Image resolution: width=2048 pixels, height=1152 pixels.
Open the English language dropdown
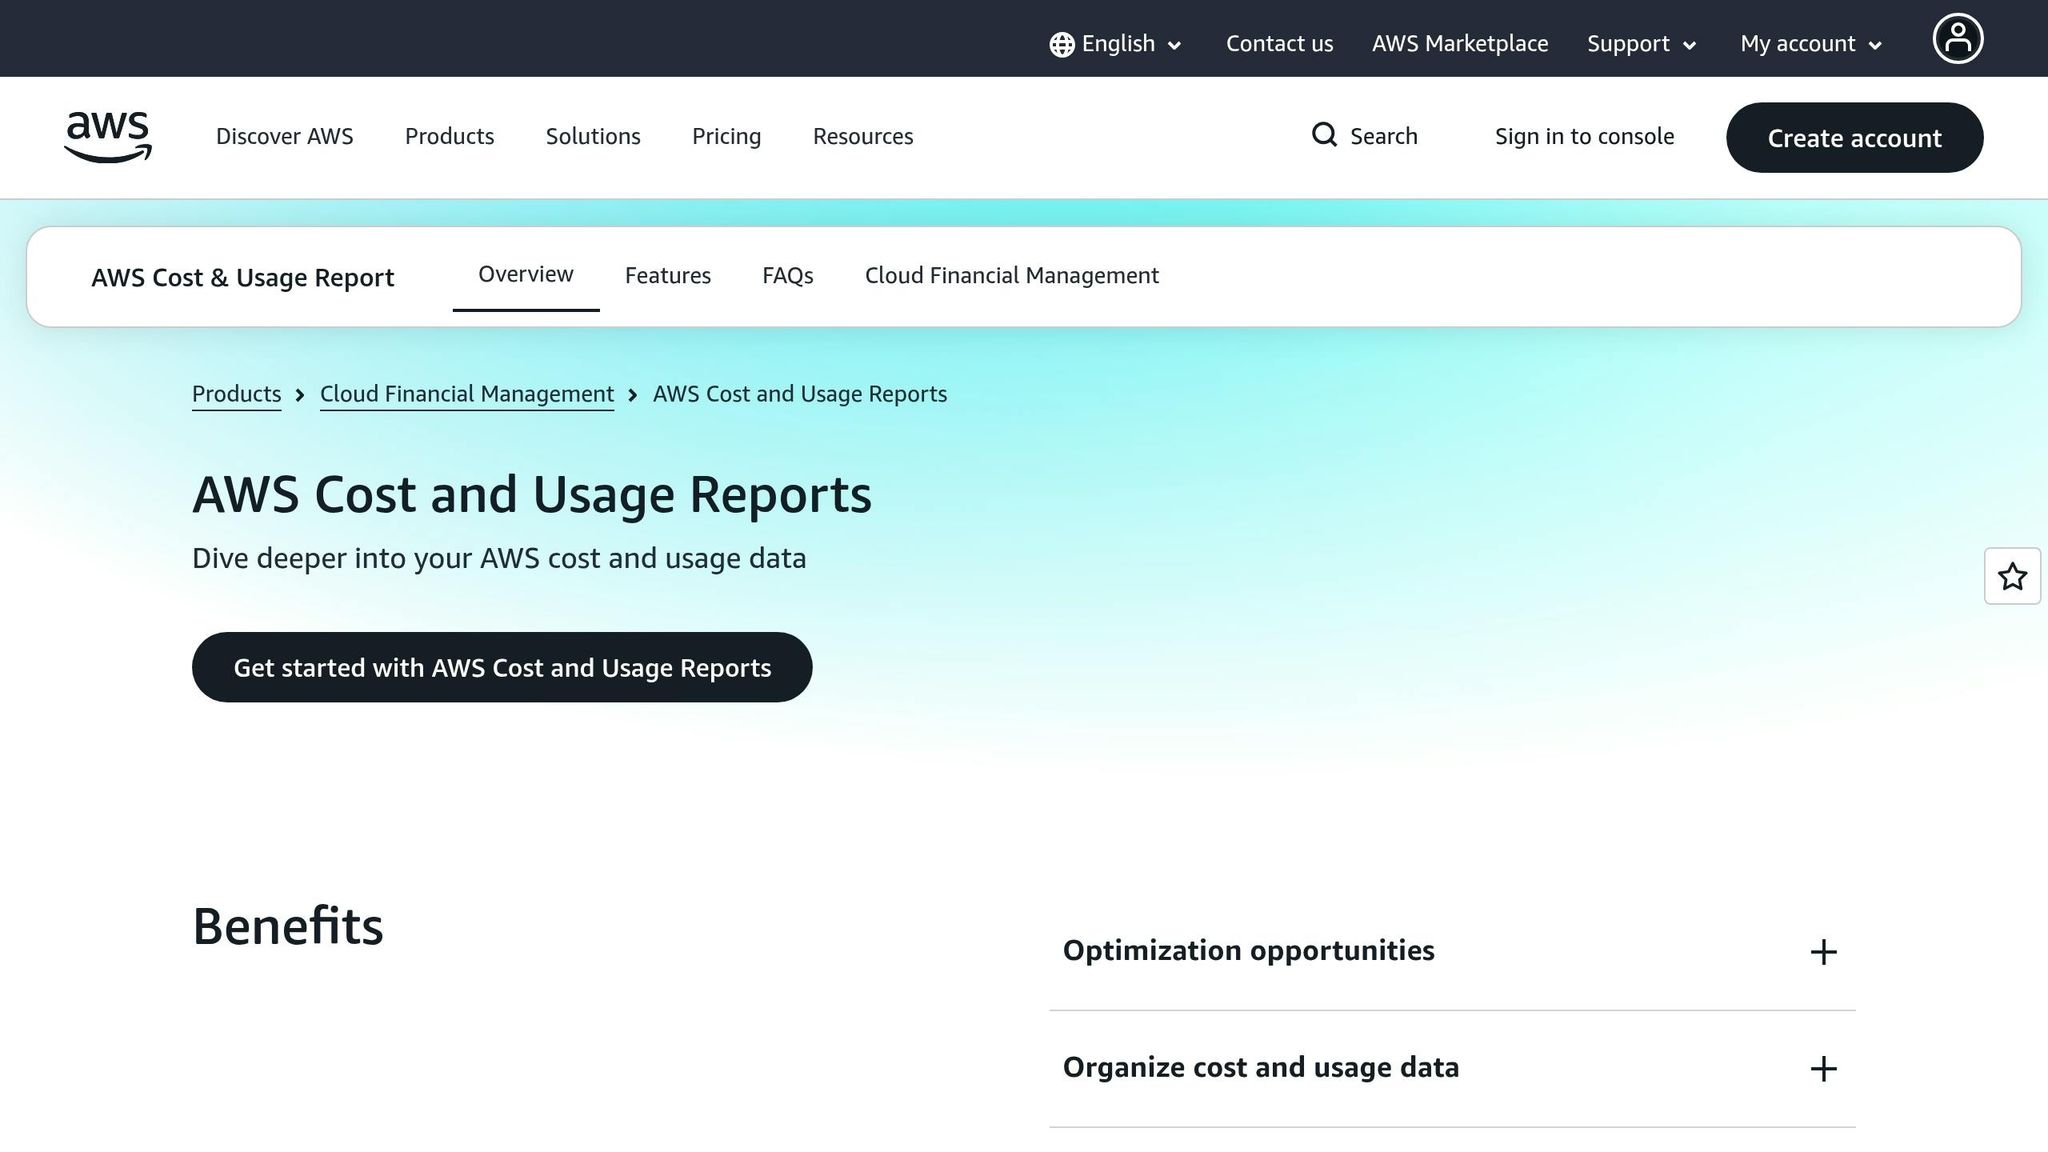click(1116, 44)
